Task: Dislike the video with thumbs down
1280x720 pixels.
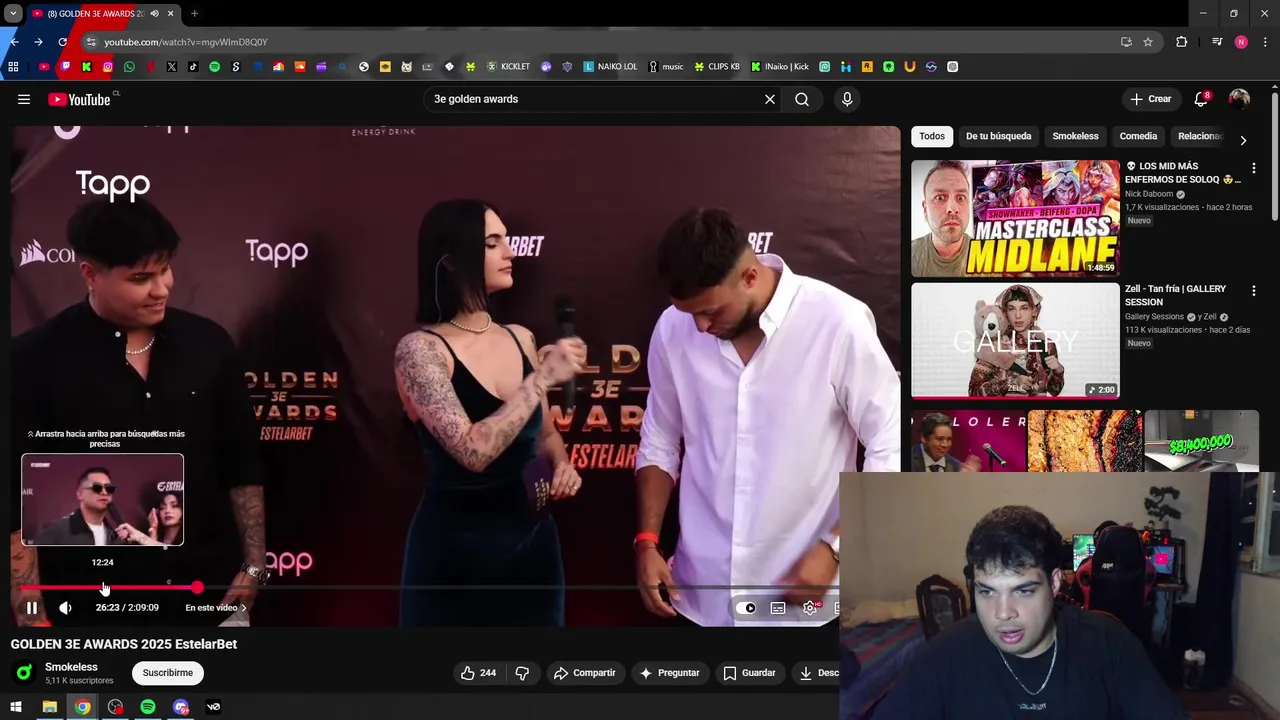Action: 522,673
